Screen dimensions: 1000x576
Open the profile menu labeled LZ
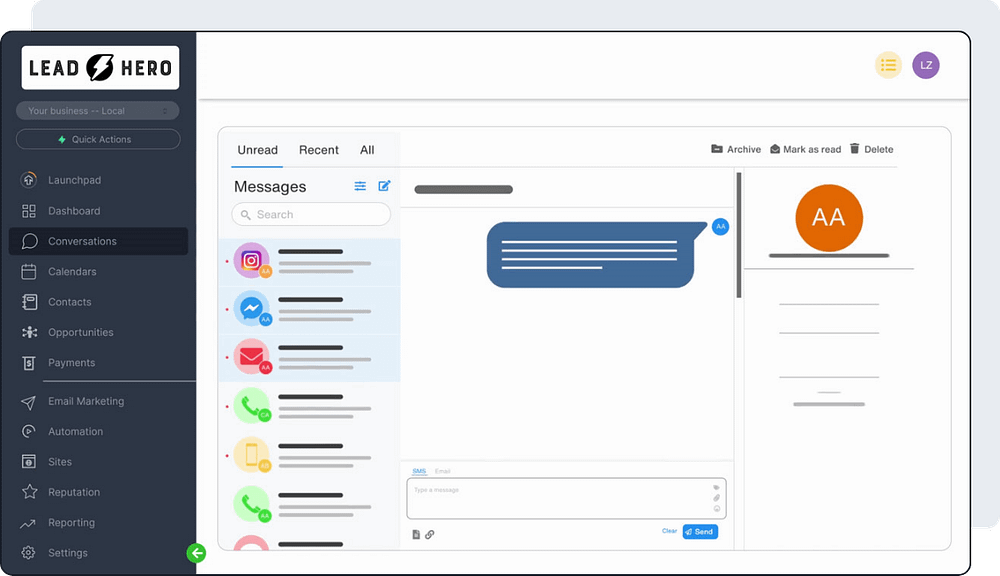pos(926,64)
